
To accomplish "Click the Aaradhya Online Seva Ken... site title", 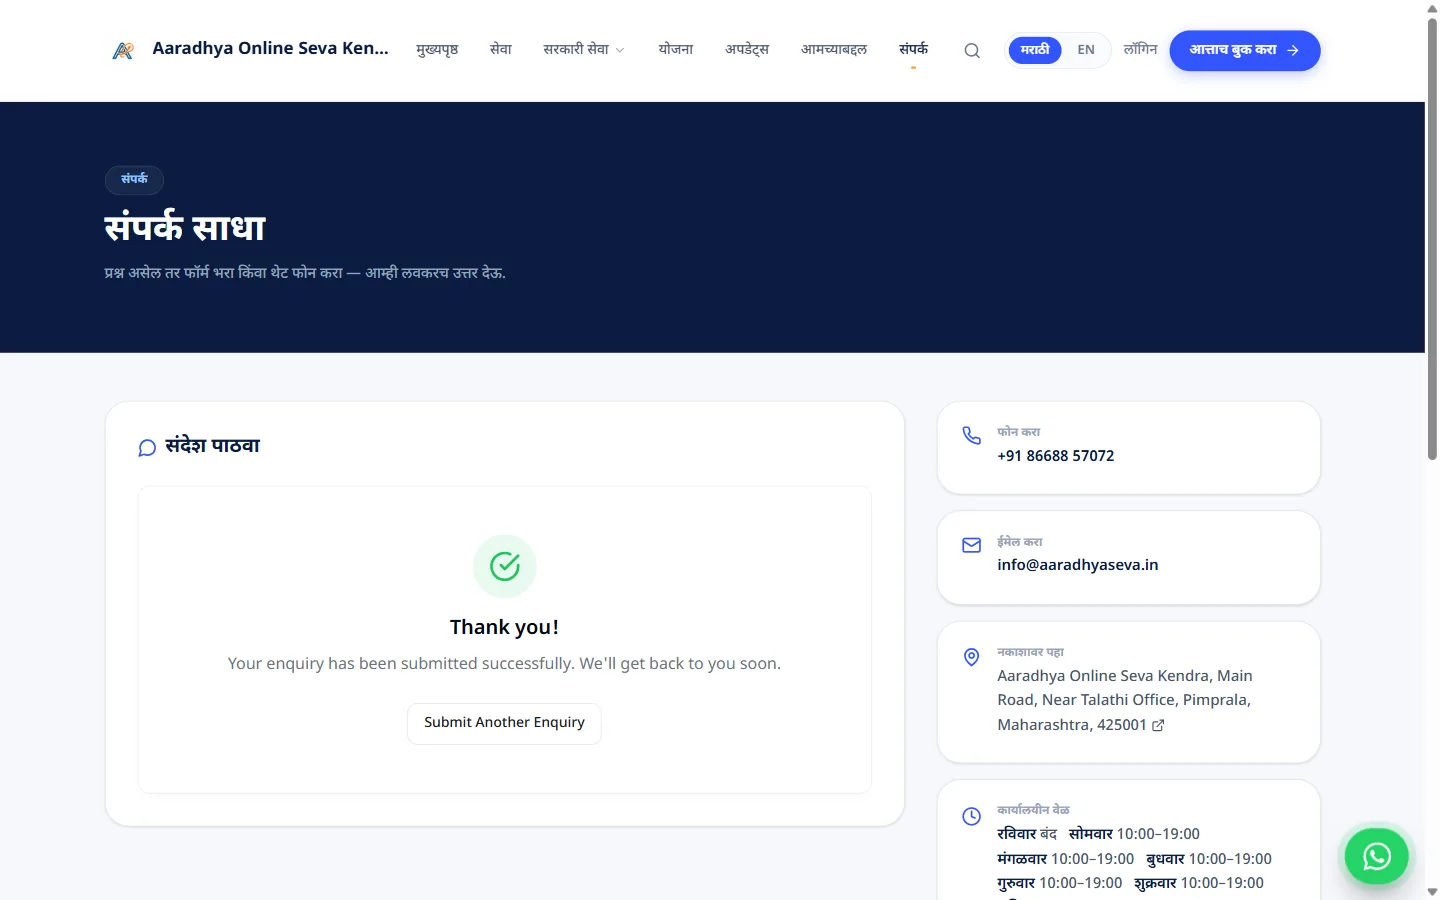I will [271, 48].
